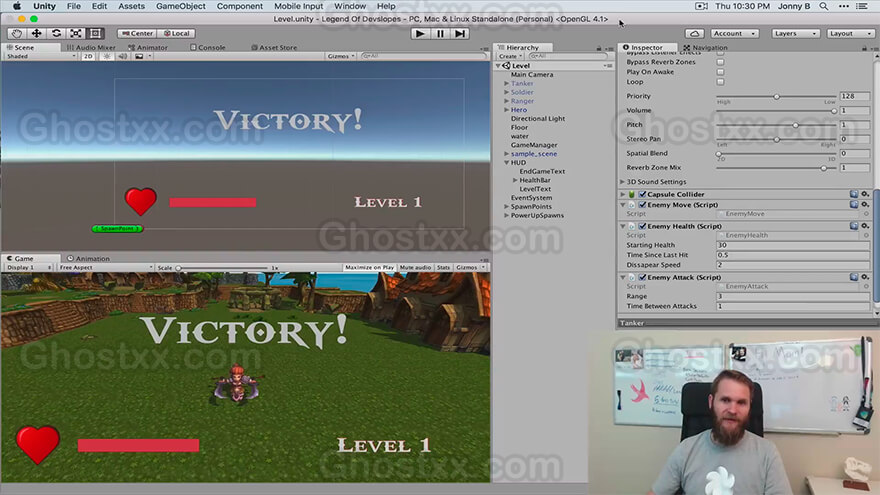This screenshot has height=495, width=880.
Task: Open Enemy Attack script help icon
Action: pyautogui.click(x=854, y=277)
